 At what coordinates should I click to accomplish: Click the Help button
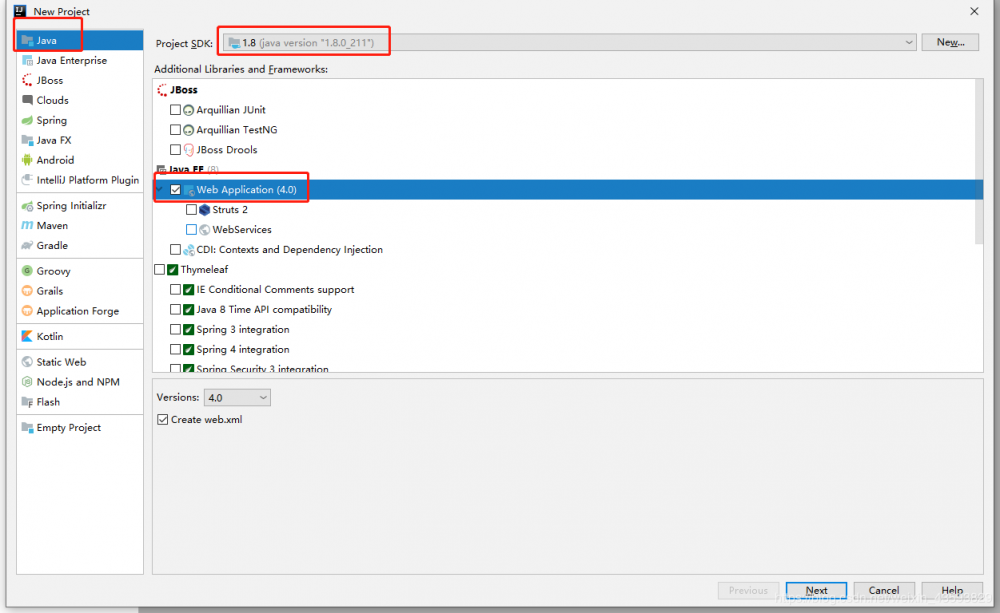coord(952,590)
